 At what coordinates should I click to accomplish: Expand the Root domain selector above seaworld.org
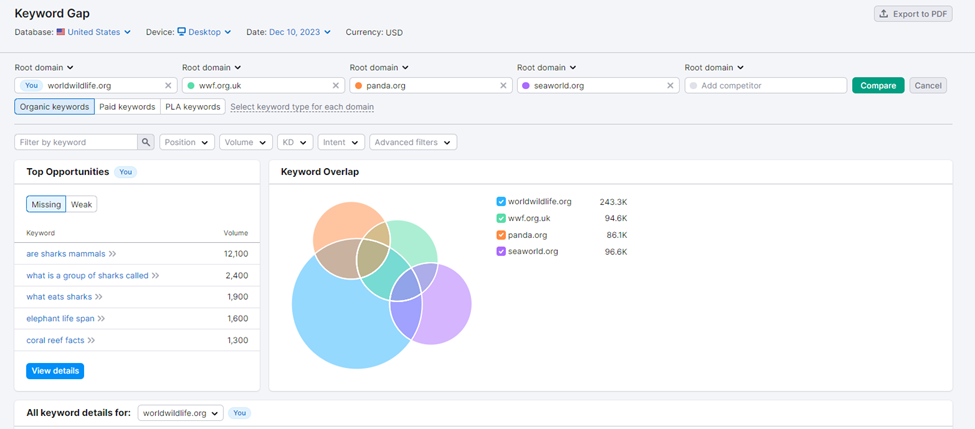(547, 67)
